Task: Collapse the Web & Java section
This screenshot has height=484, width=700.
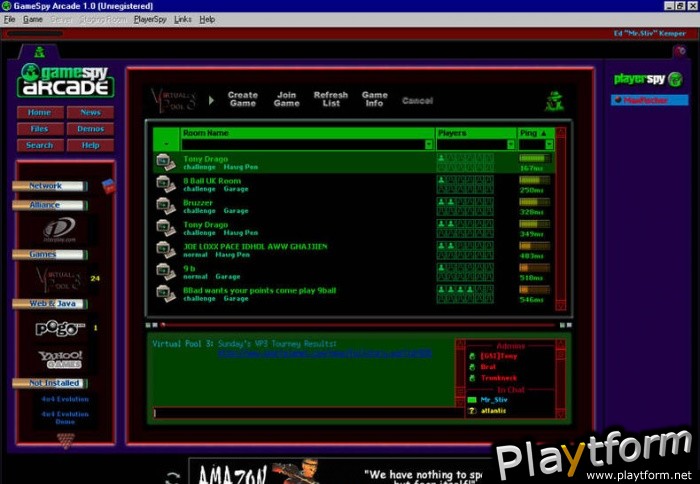Action: [x=50, y=304]
